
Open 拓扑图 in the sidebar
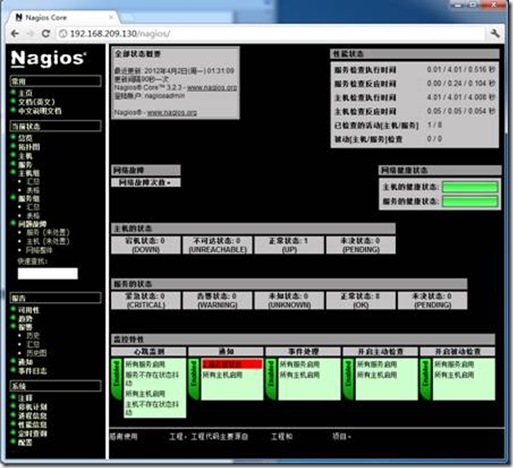coord(29,147)
